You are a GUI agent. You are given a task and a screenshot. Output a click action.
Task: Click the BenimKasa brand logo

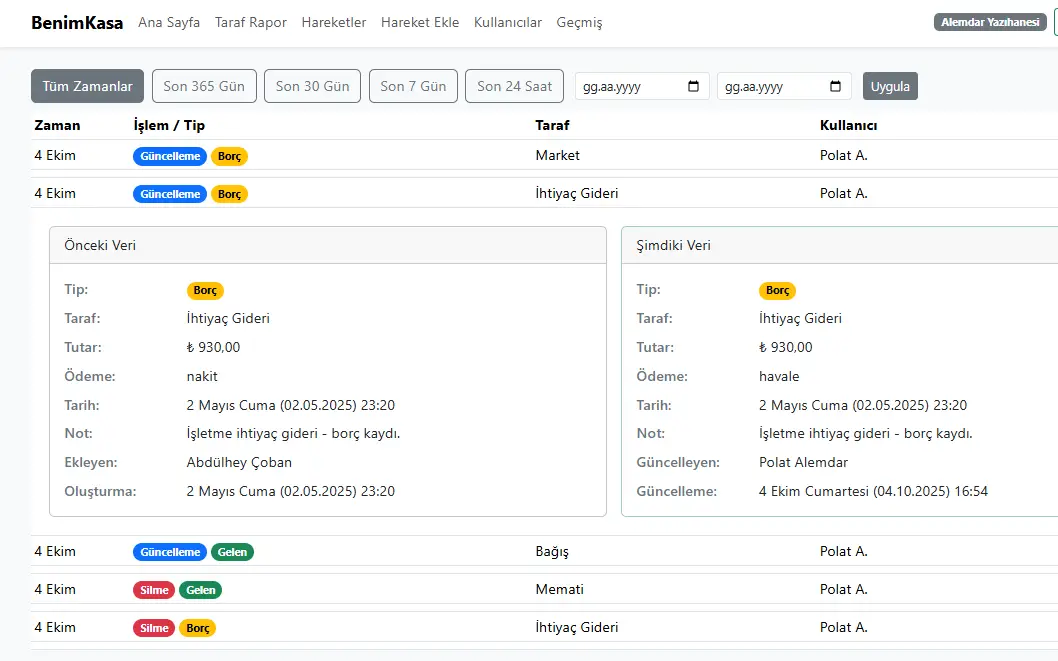(x=77, y=22)
